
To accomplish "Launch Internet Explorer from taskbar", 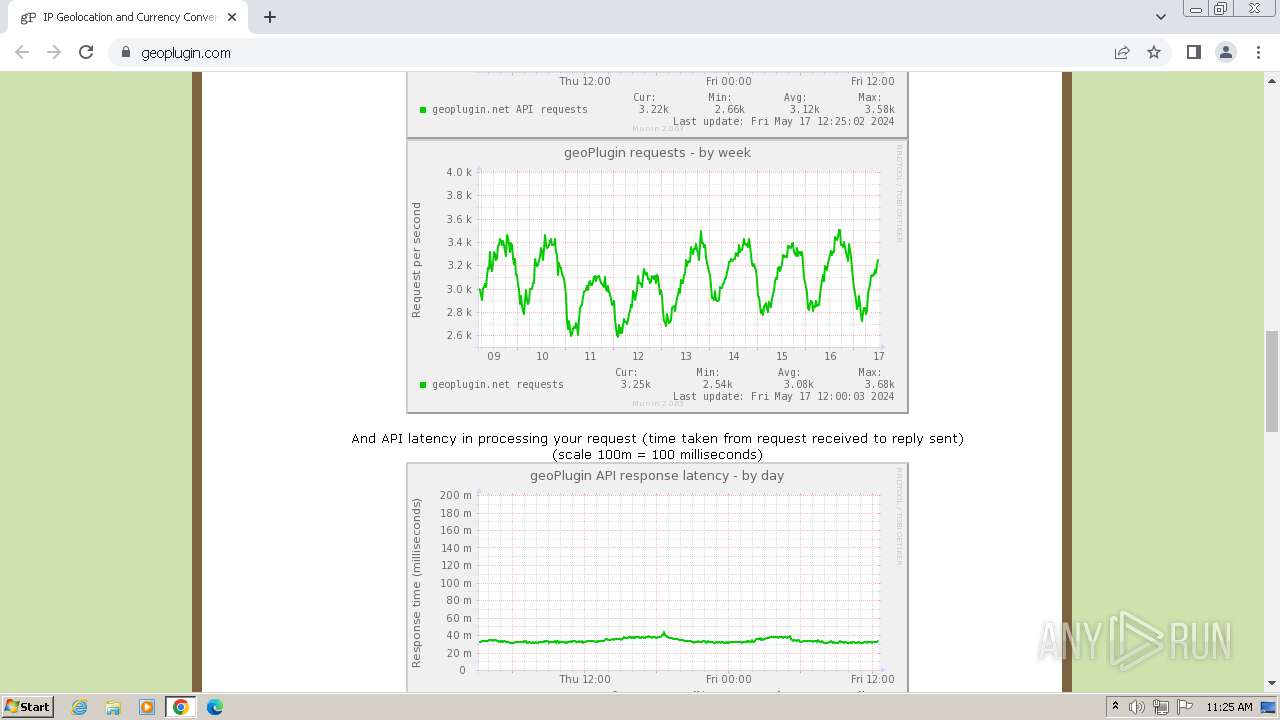I will click(79, 707).
